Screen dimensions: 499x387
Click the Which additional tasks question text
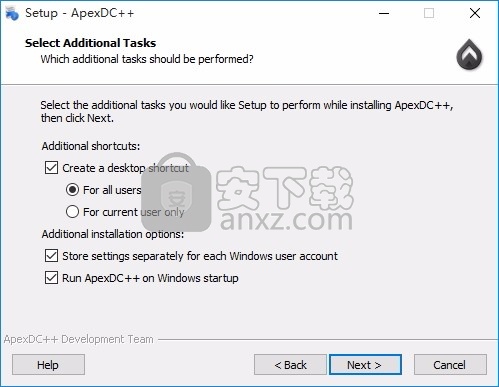[x=147, y=59]
